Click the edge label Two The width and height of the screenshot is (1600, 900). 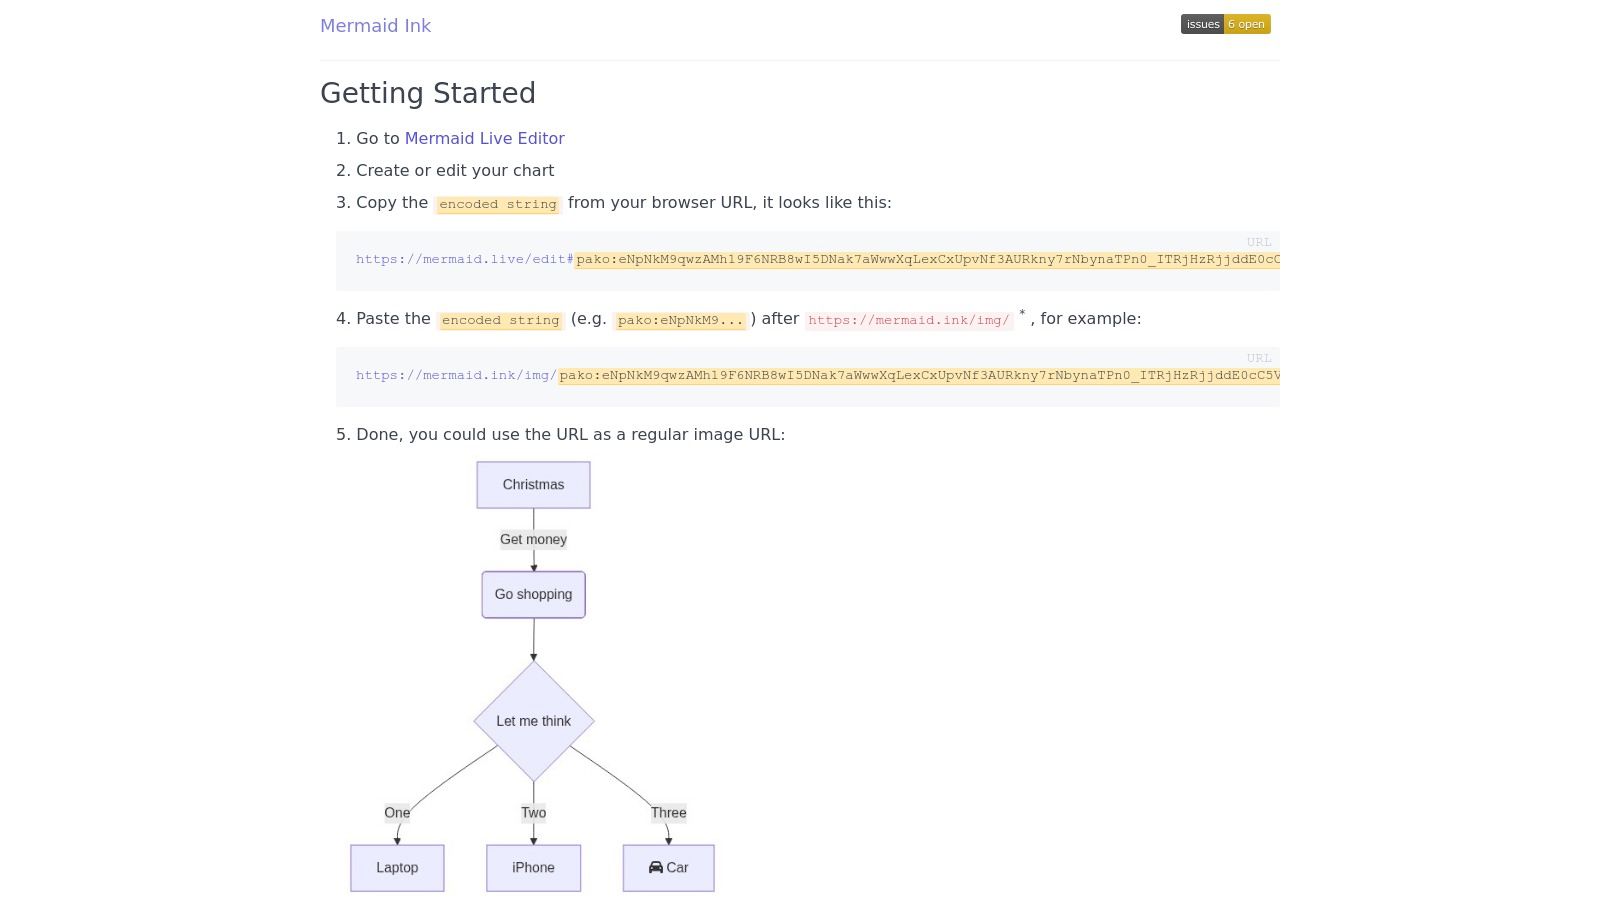click(x=533, y=813)
